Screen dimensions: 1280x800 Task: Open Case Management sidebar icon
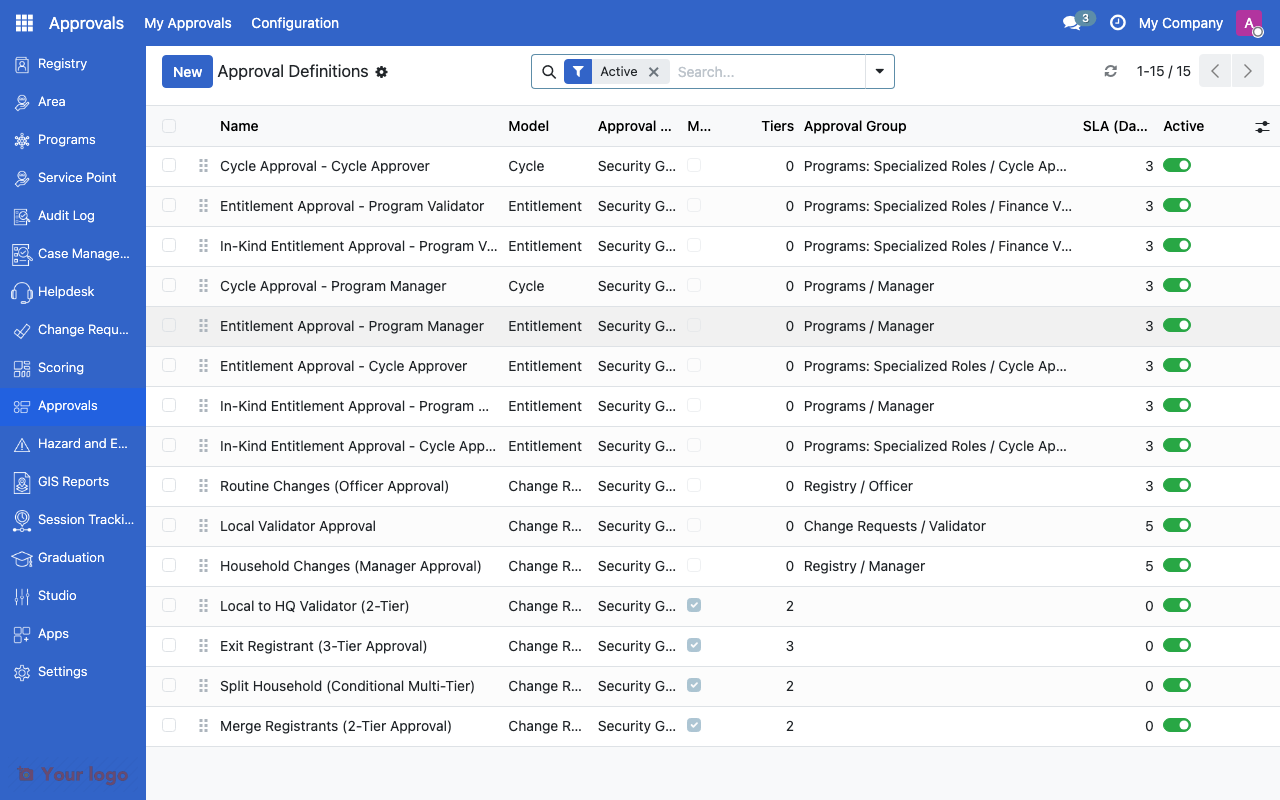22,254
